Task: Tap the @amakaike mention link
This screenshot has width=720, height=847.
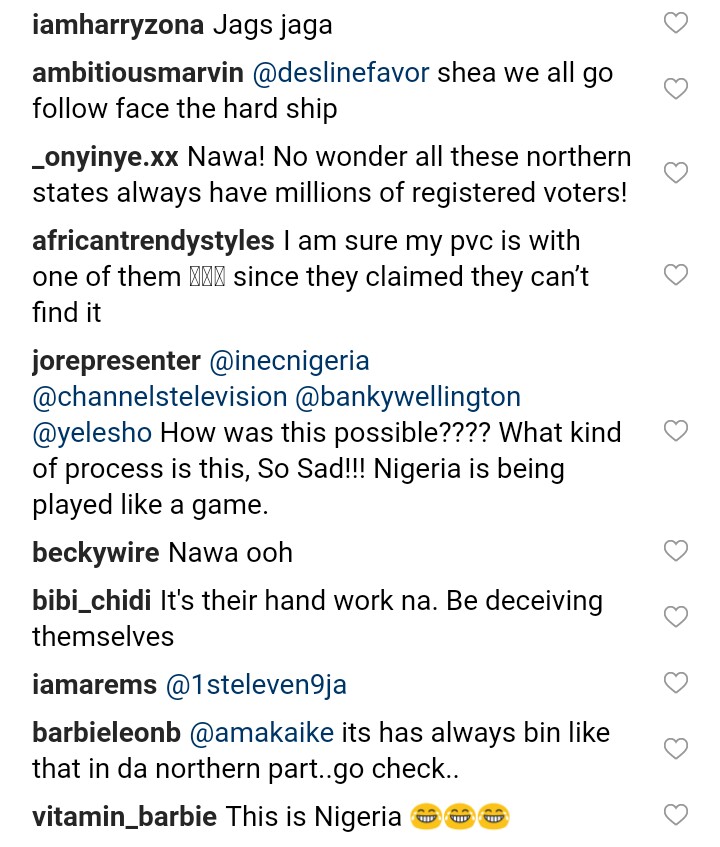Action: 261,732
